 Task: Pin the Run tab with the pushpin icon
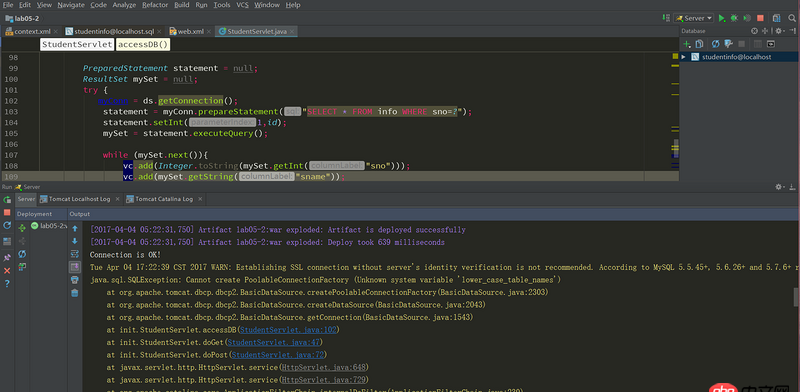click(7, 257)
